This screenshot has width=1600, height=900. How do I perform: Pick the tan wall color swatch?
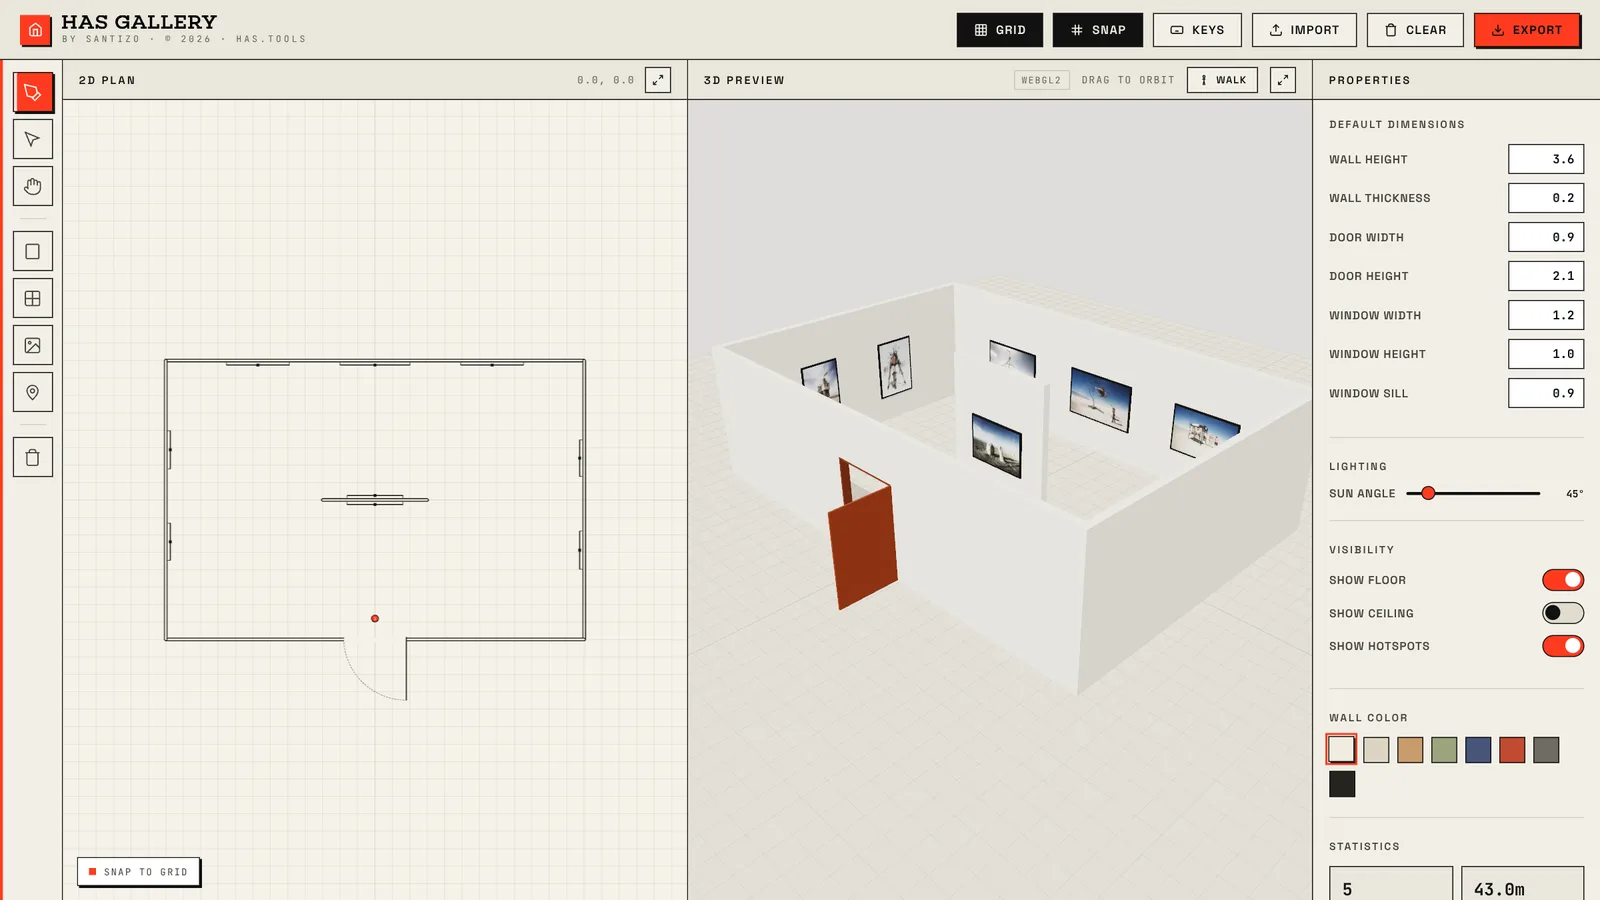click(x=1410, y=750)
